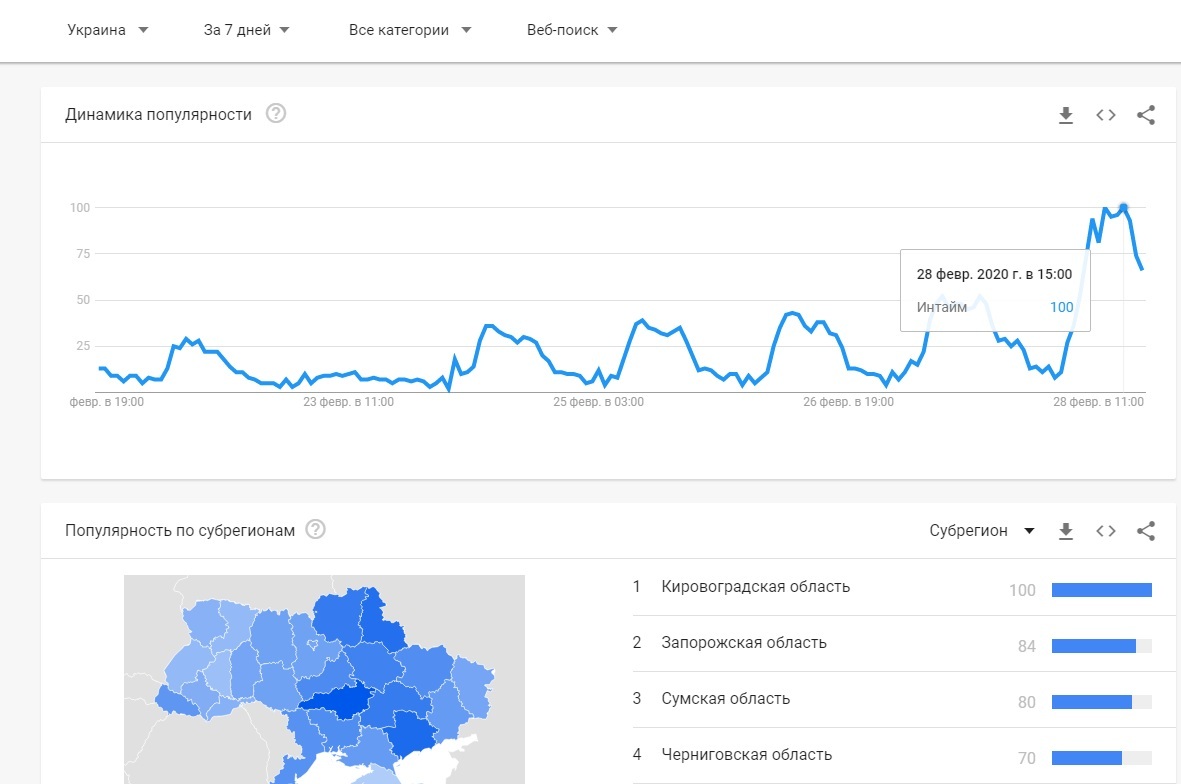
Task: Open the Субрегион view selector
Action: (982, 530)
